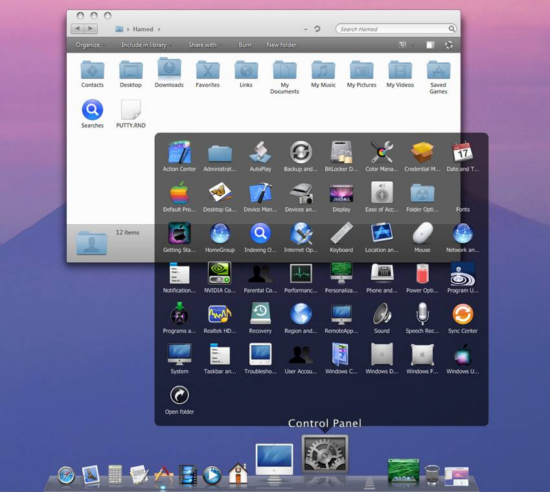Select Downloads folder in Hamed window
This screenshot has width=550, height=492.
tap(169, 73)
